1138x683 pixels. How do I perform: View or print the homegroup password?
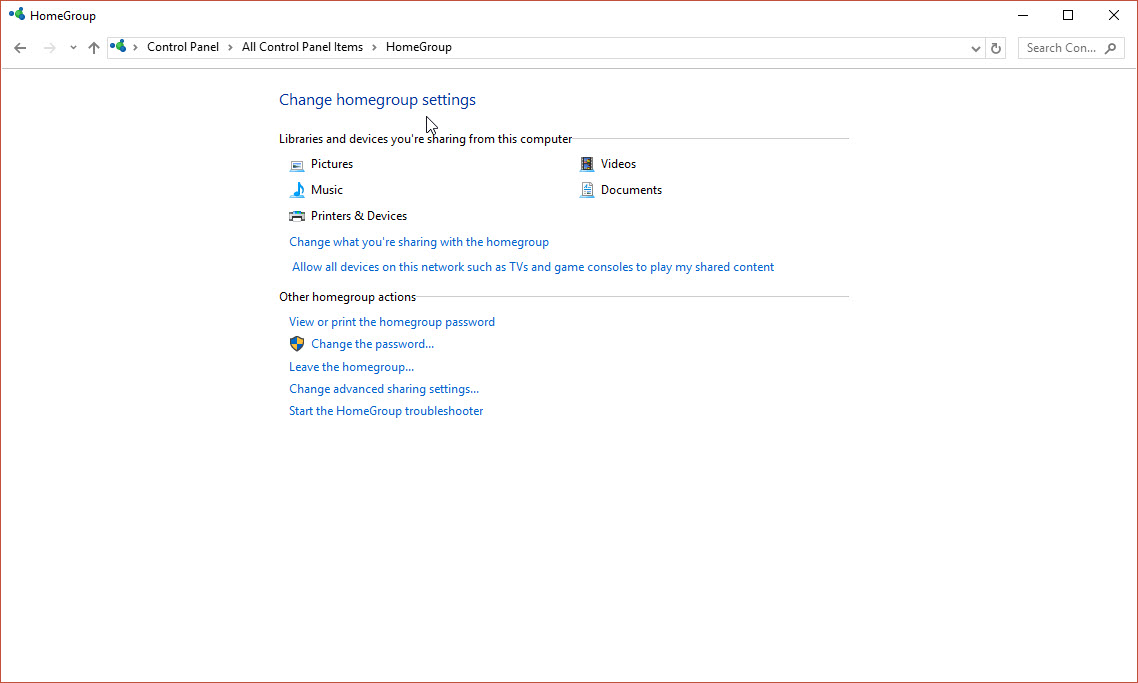392,322
